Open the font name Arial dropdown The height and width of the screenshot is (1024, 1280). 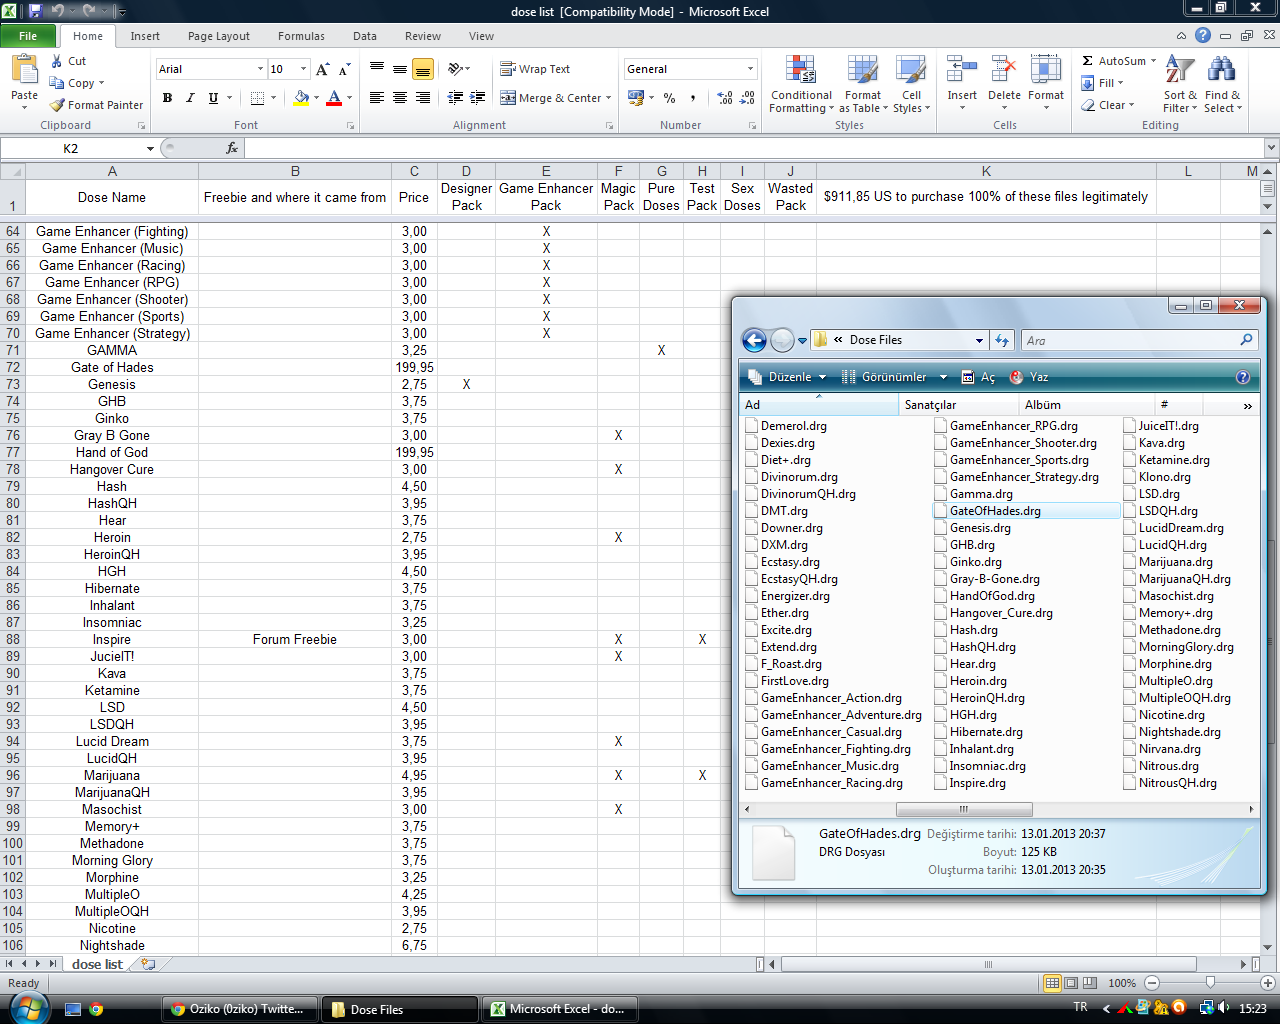pyautogui.click(x=260, y=69)
